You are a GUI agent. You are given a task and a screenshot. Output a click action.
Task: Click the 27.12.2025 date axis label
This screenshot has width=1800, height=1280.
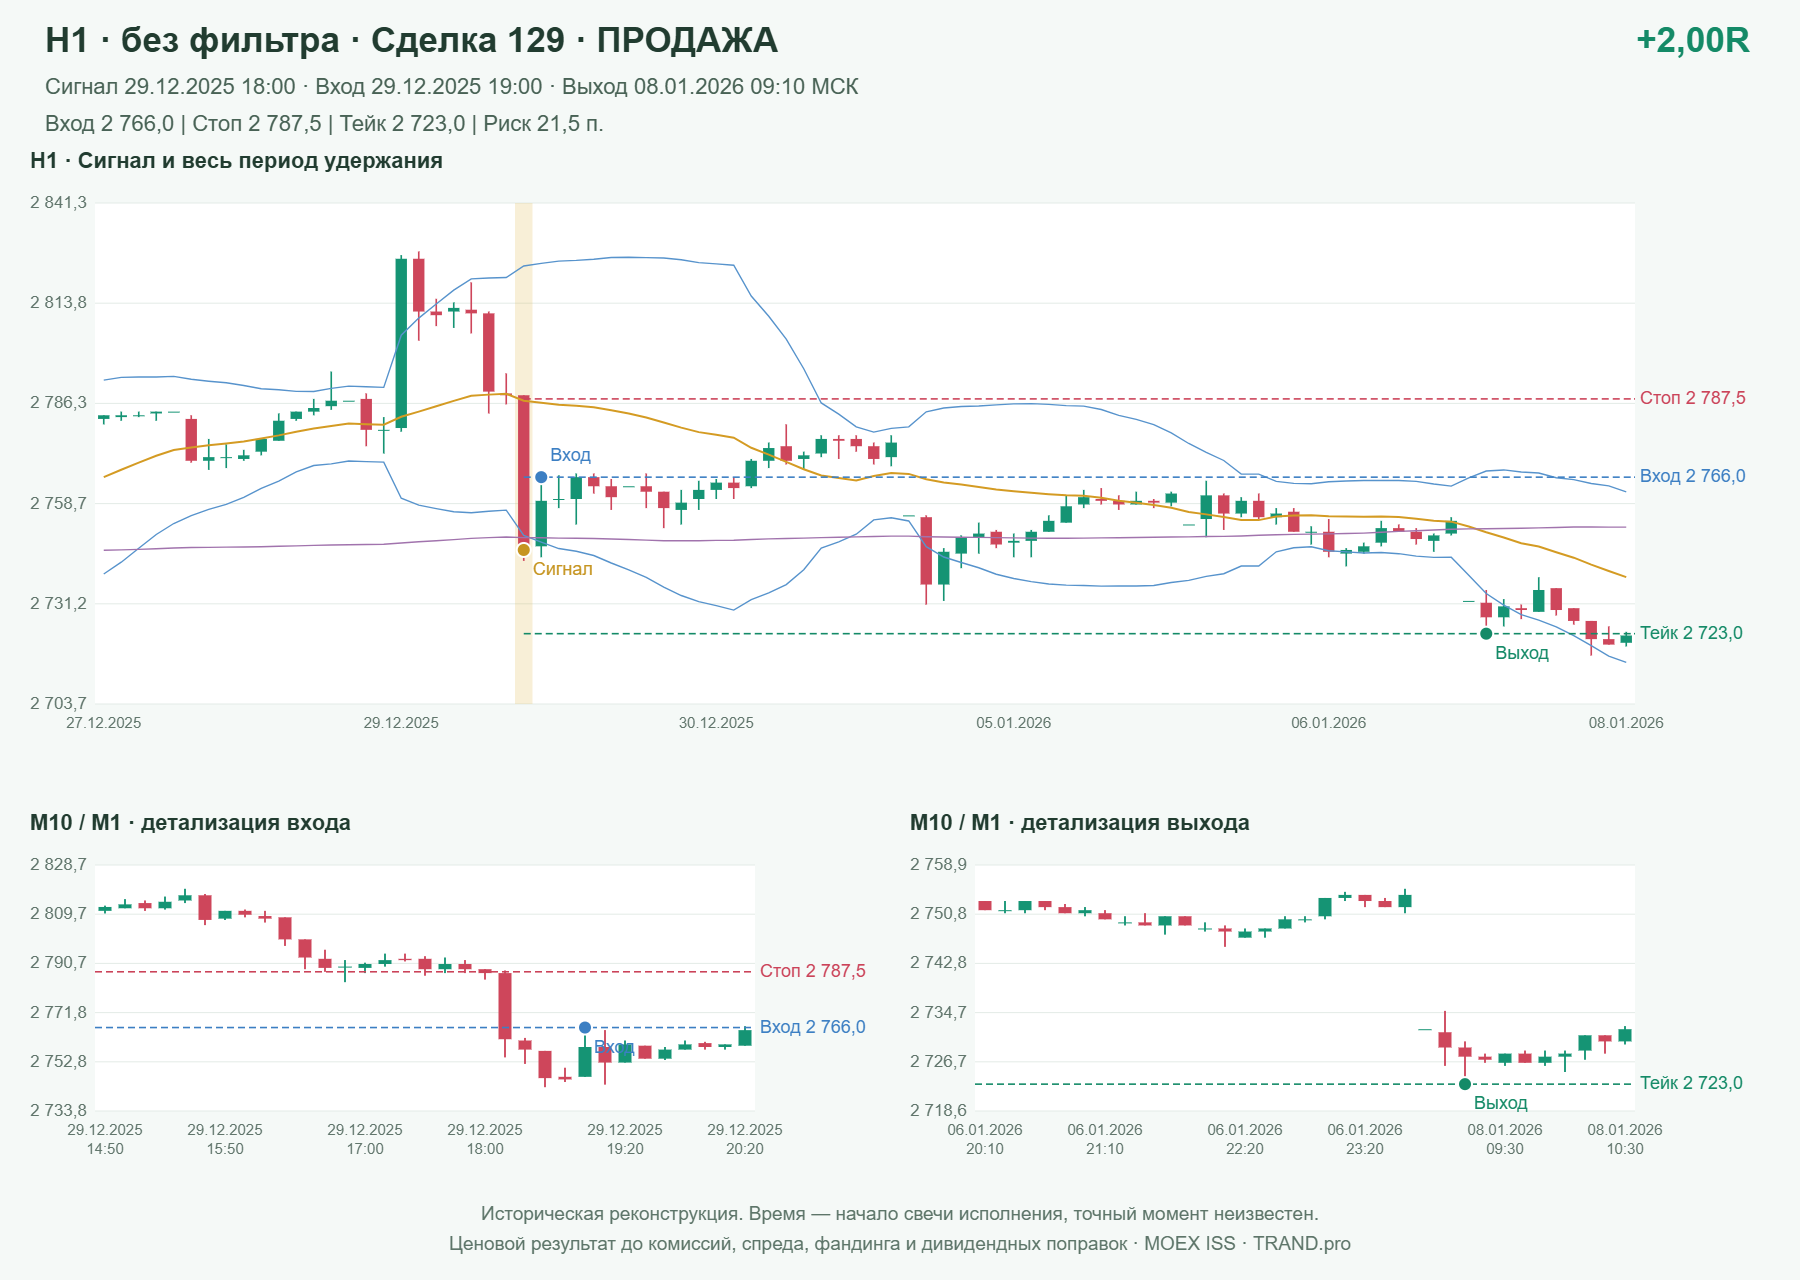click(104, 723)
